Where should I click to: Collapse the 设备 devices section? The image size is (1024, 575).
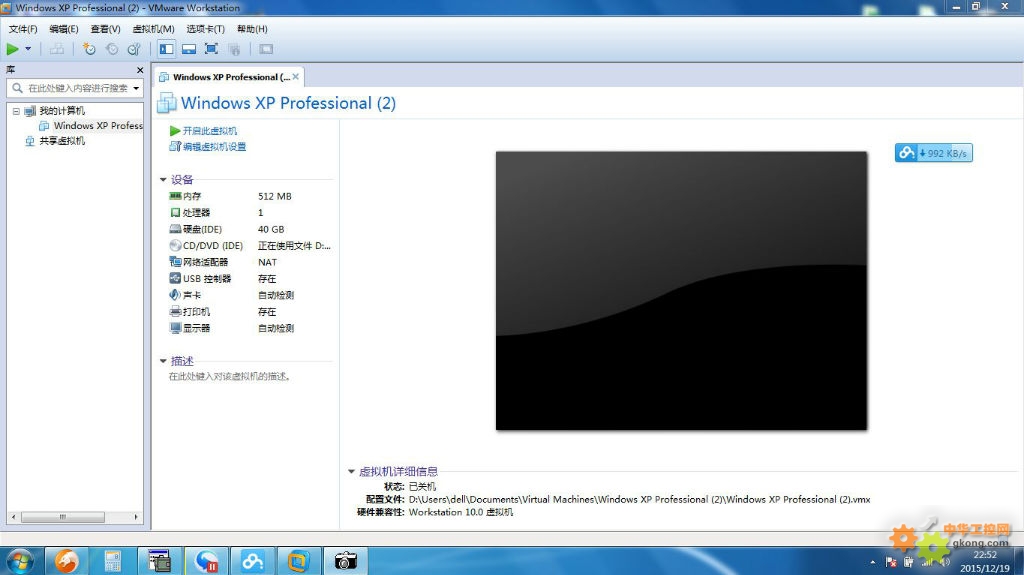[x=163, y=180]
